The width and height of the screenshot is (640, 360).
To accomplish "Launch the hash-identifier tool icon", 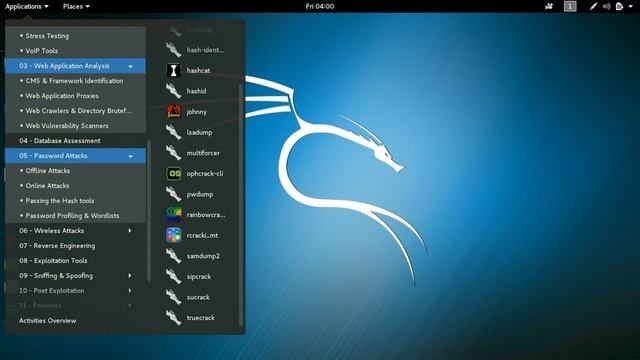I will click(x=173, y=50).
